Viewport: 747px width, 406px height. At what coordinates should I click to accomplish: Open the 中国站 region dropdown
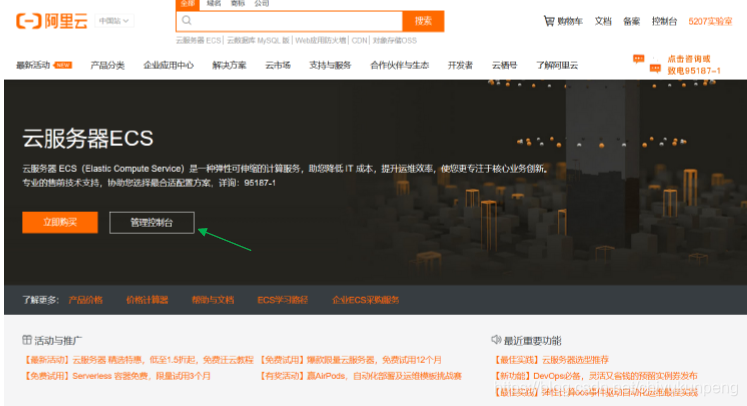(114, 21)
